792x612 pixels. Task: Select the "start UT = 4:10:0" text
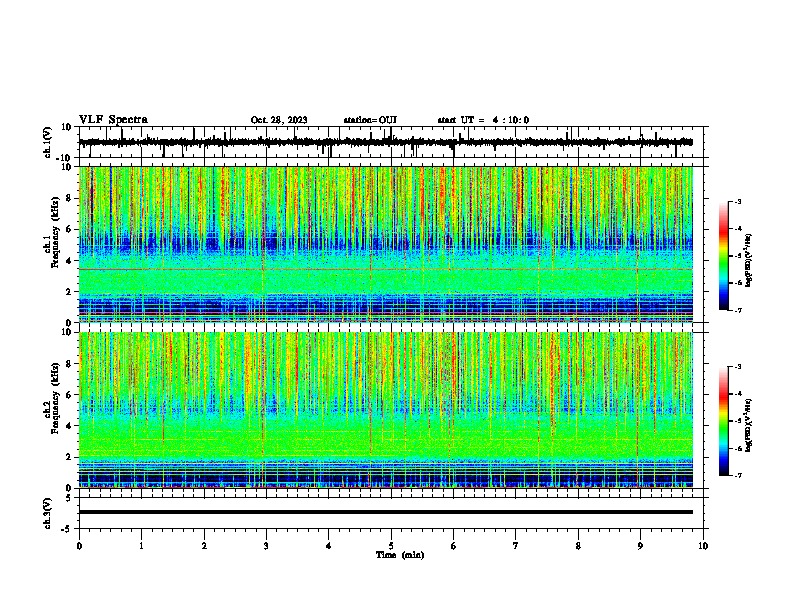click(483, 120)
